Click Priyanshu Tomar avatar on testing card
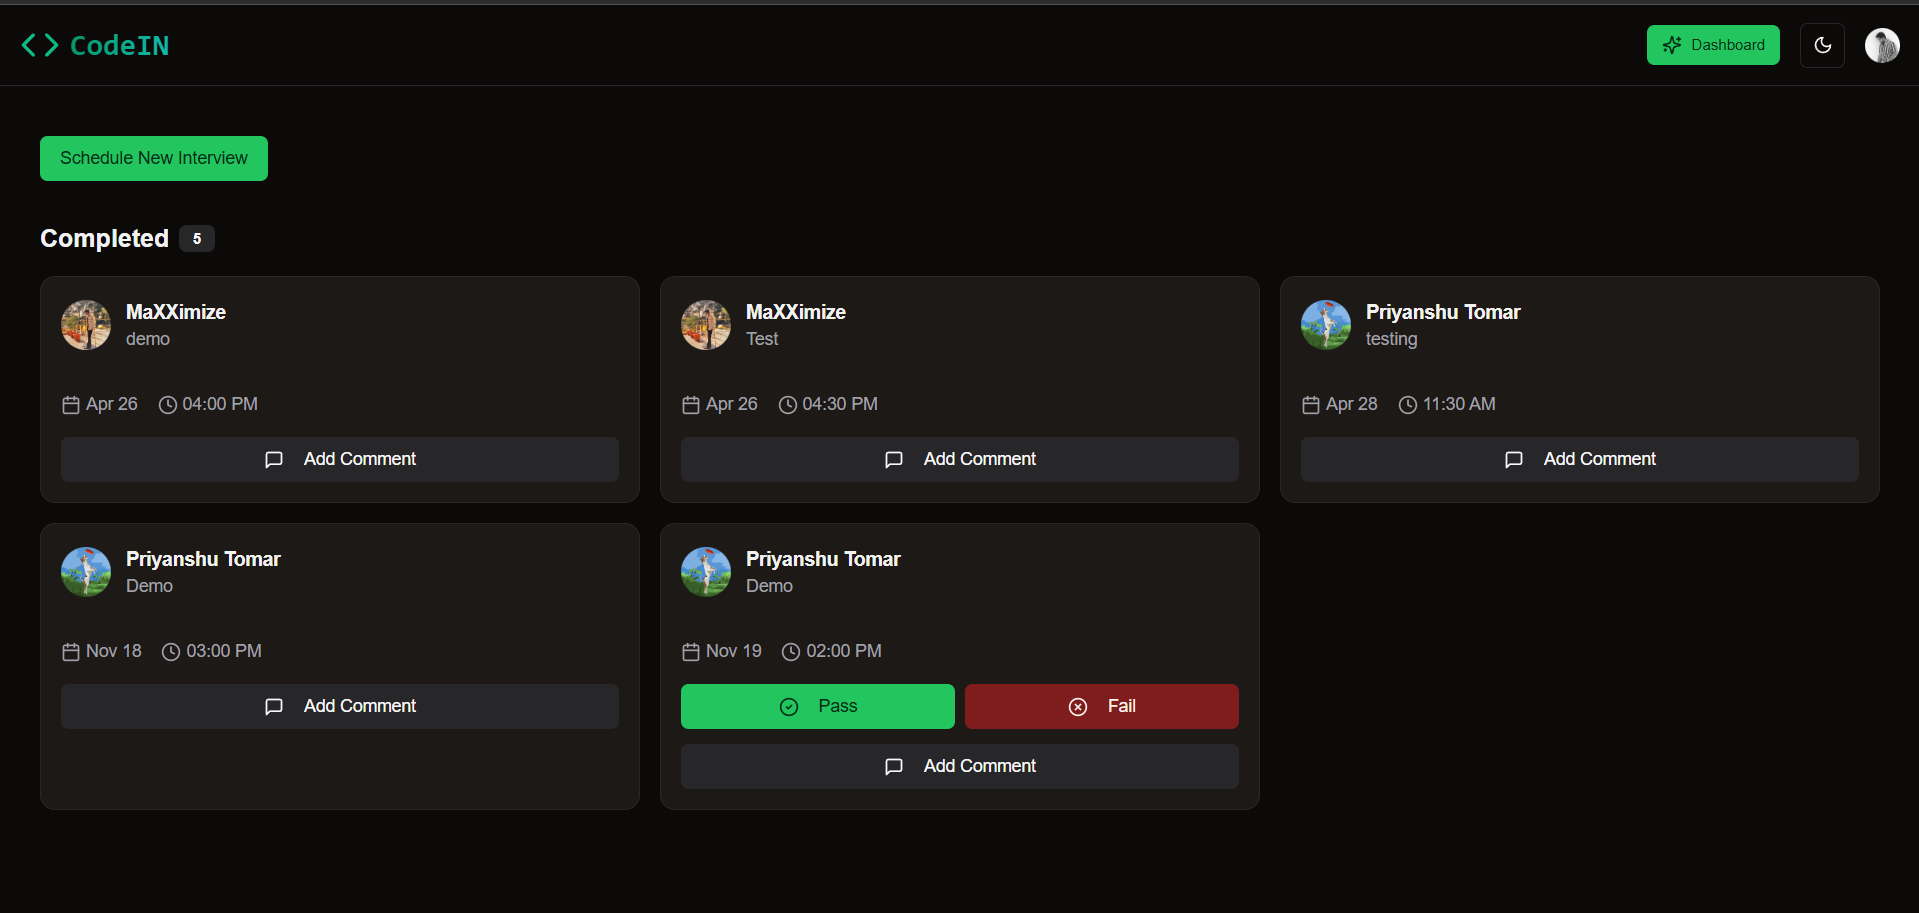Viewport: 1919px width, 913px height. point(1326,325)
